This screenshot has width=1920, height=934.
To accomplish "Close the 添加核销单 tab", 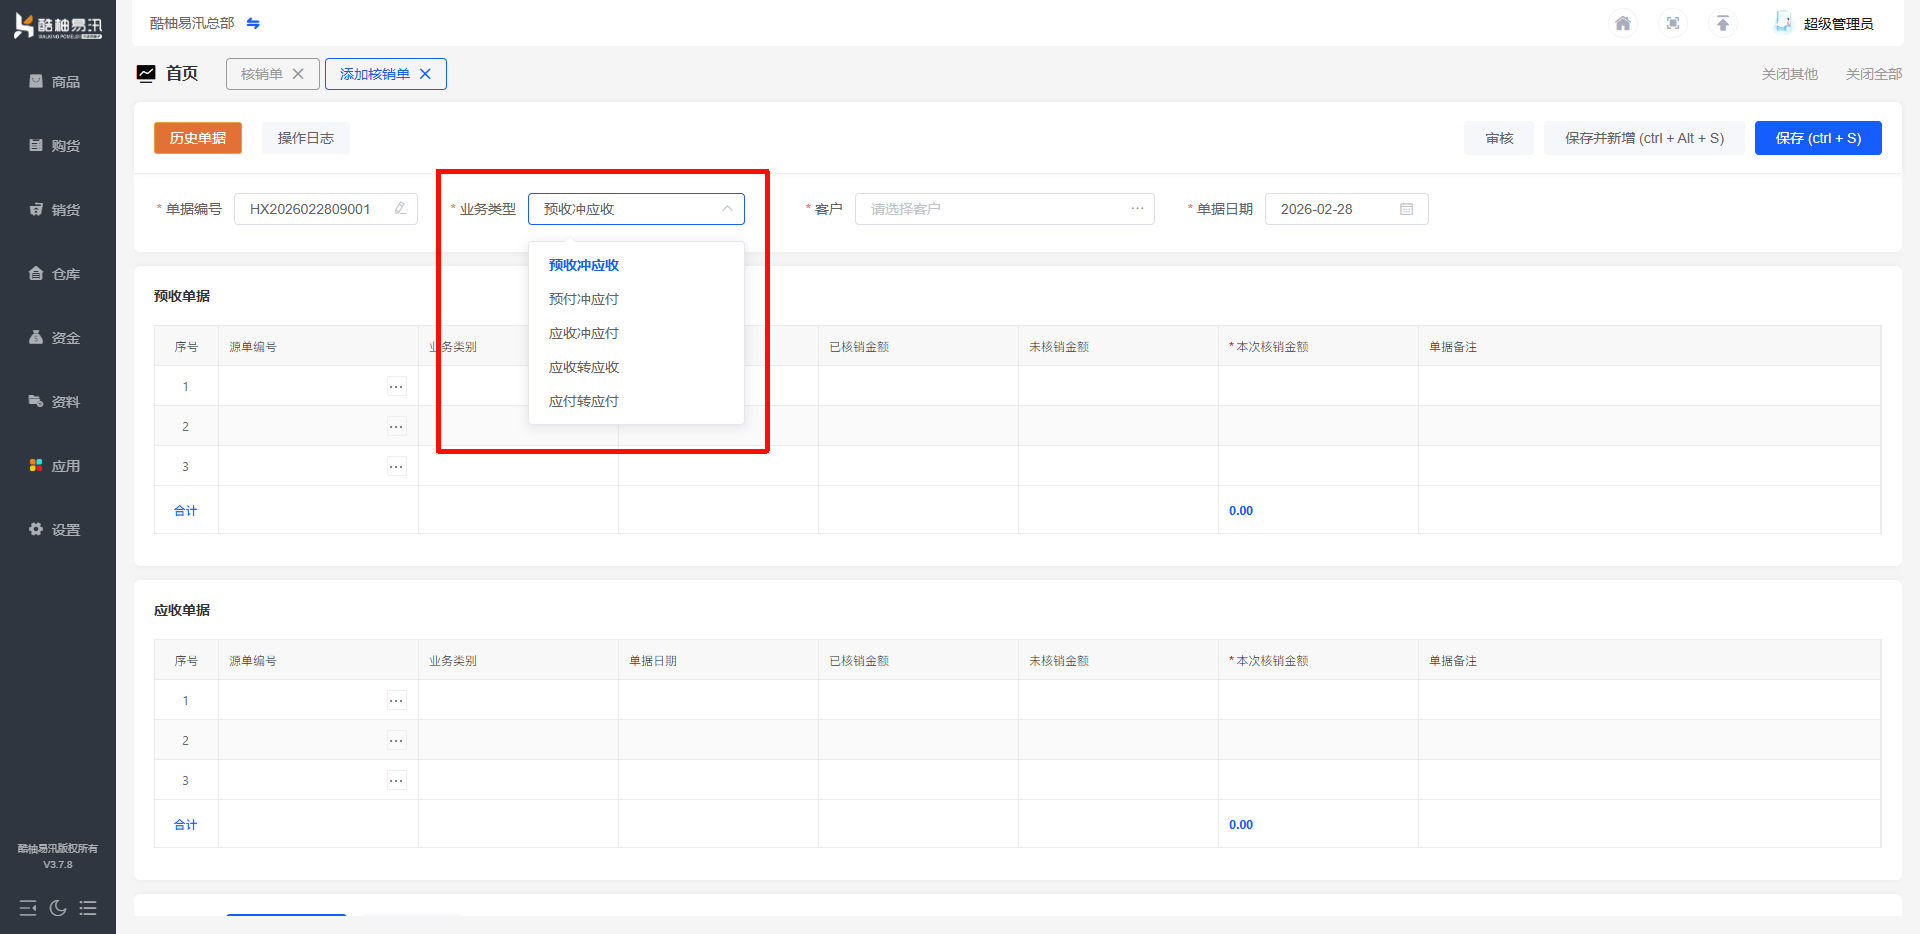I will pos(425,74).
